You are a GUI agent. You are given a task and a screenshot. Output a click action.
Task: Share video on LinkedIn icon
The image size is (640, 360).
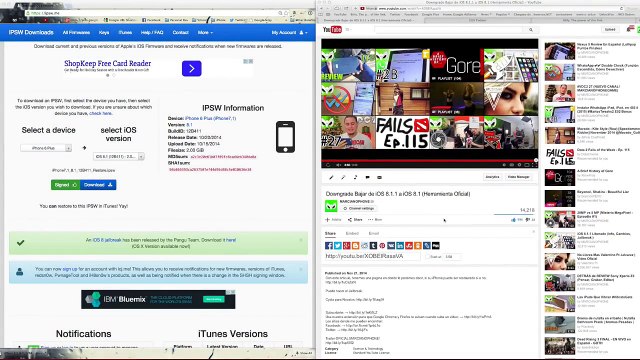tap(400, 245)
